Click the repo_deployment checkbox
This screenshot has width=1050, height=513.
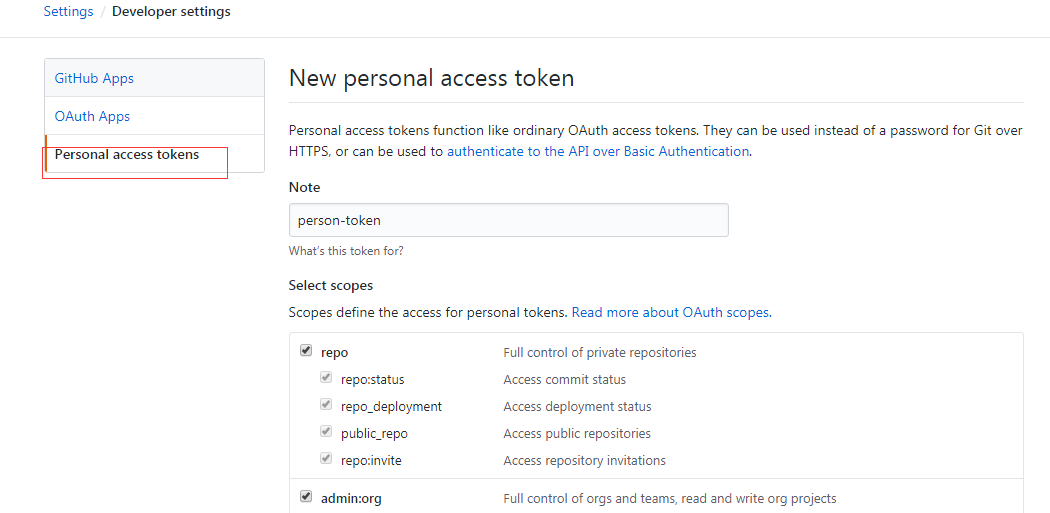coord(326,405)
